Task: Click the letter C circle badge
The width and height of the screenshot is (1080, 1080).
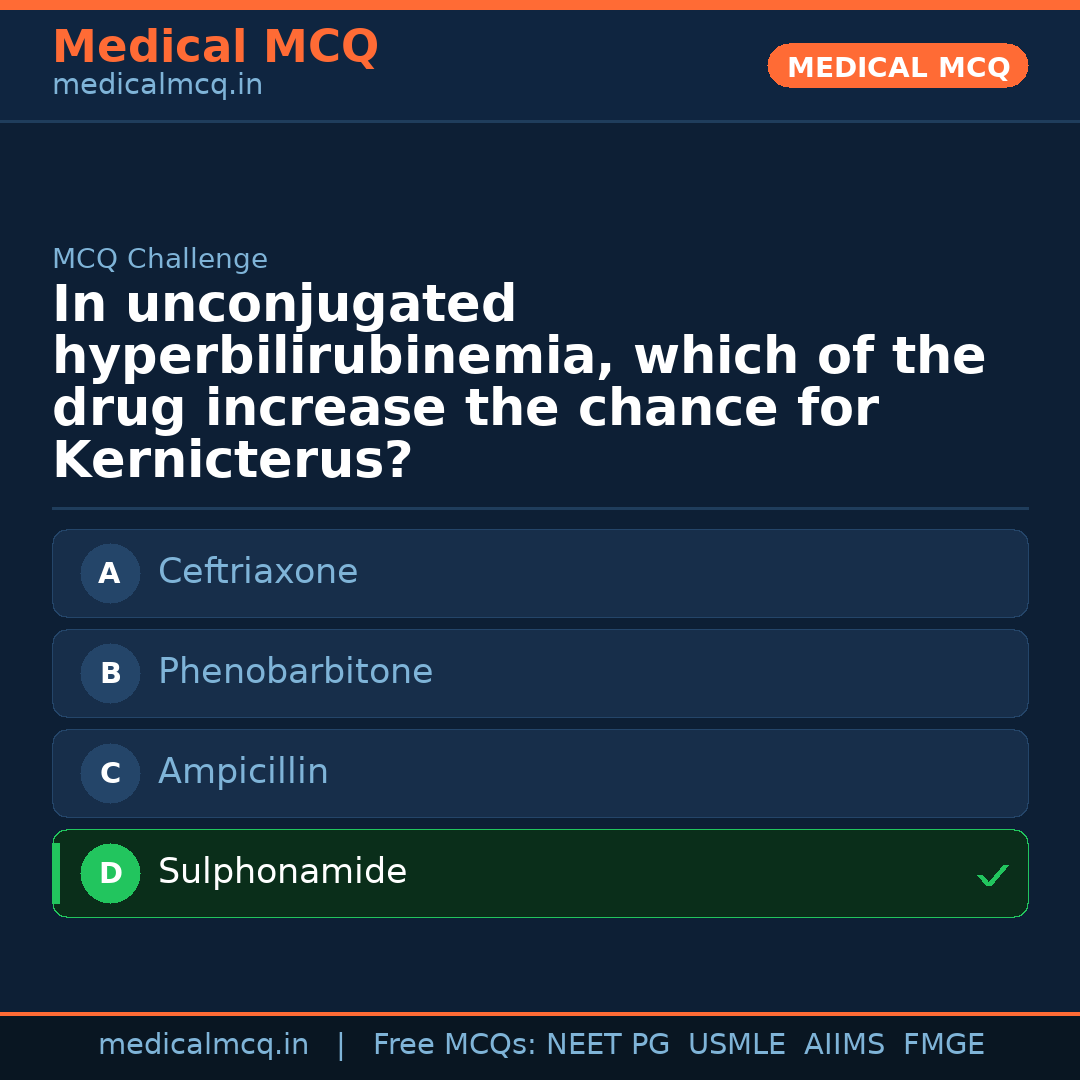Action: pos(110,774)
